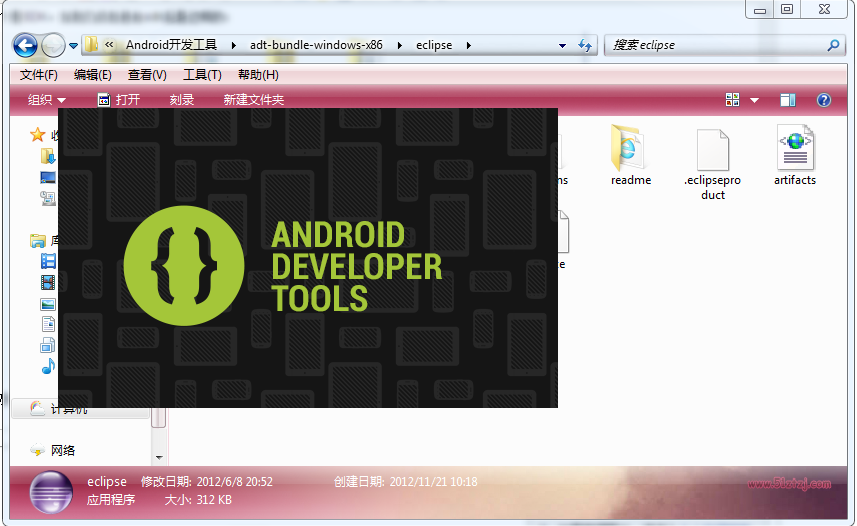857x526 pixels.
Task: Select the artifacts file
Action: coord(795,155)
